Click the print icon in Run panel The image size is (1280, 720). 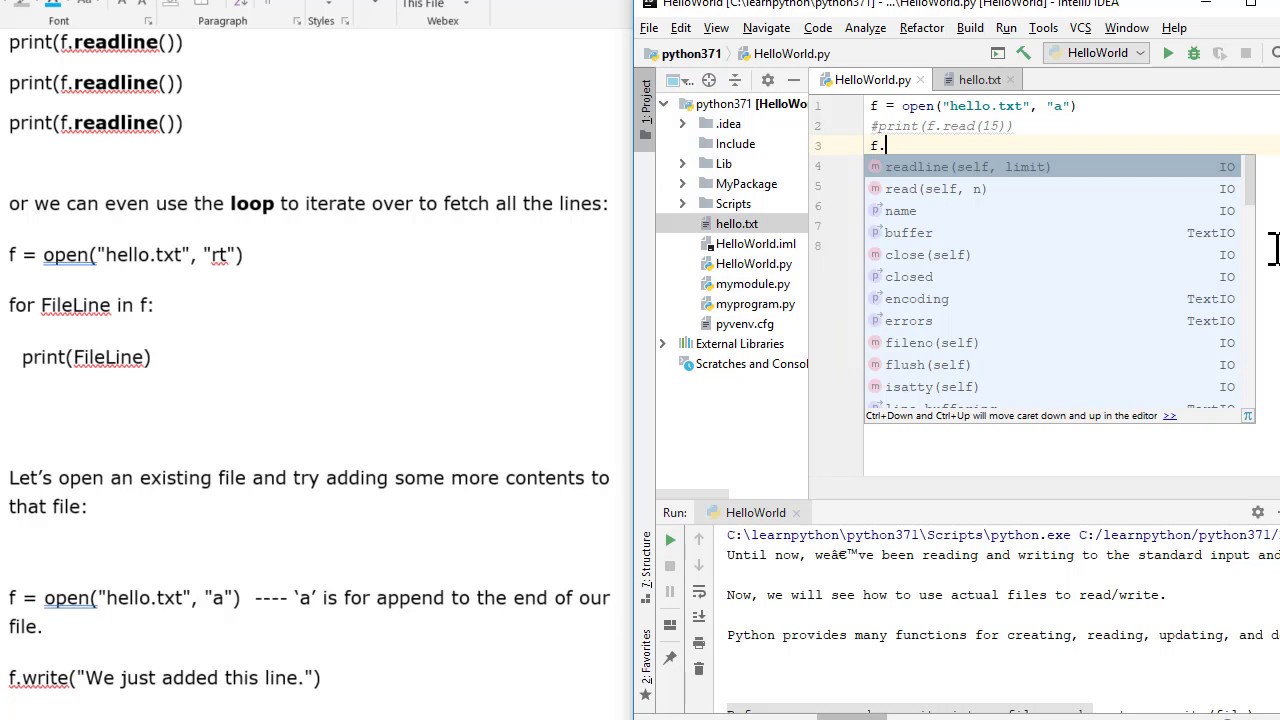pyautogui.click(x=699, y=643)
